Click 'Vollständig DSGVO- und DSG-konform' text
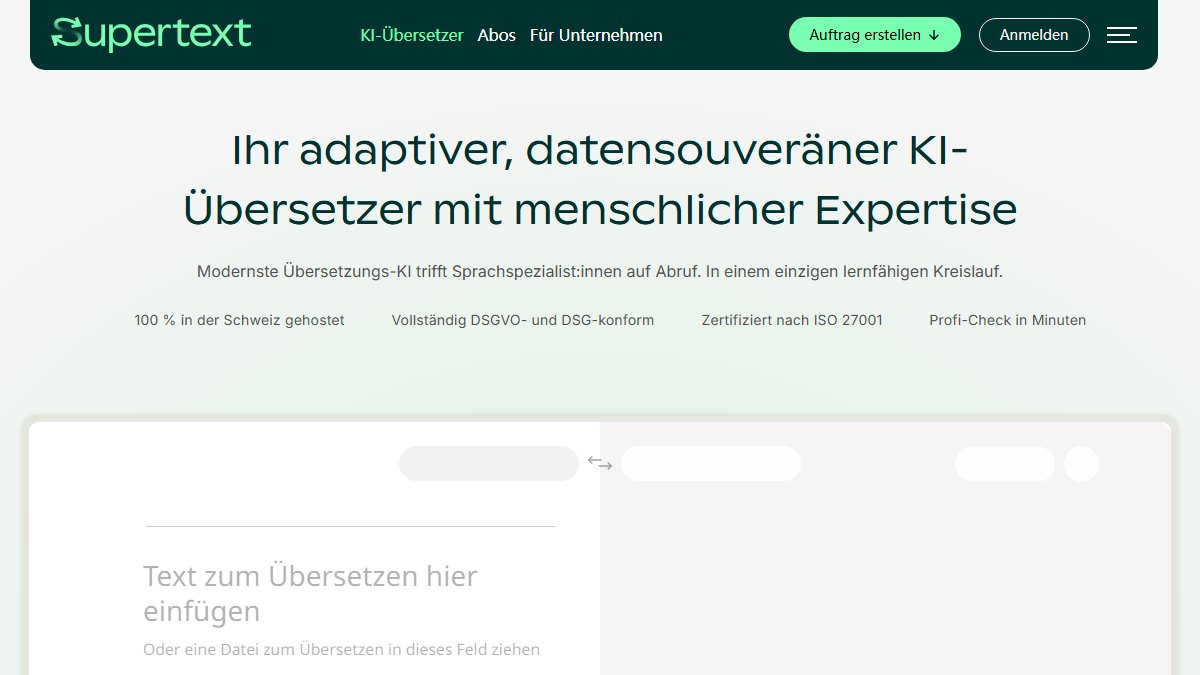This screenshot has width=1200, height=675. point(523,320)
